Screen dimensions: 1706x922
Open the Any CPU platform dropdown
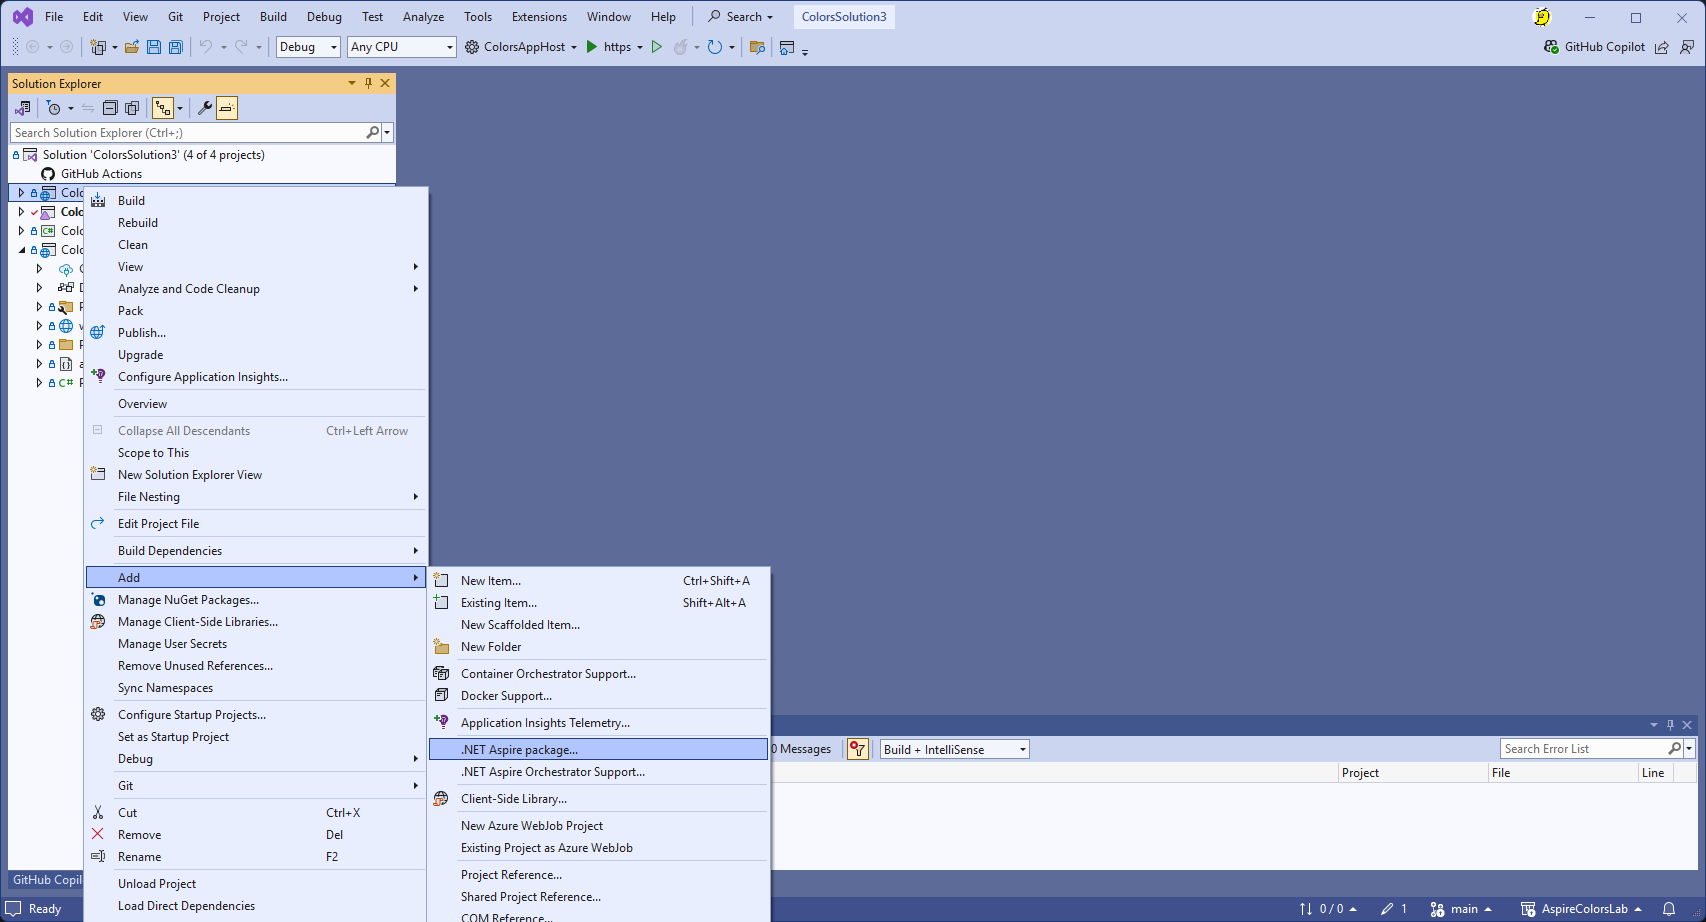[401, 47]
